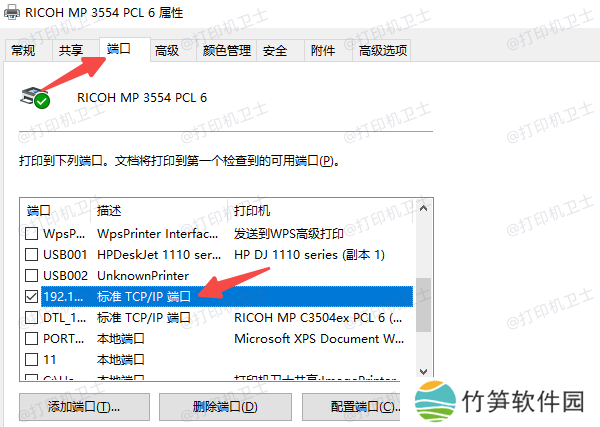Check the PORT... local port checkbox
The image size is (600, 427).
pyautogui.click(x=31, y=338)
